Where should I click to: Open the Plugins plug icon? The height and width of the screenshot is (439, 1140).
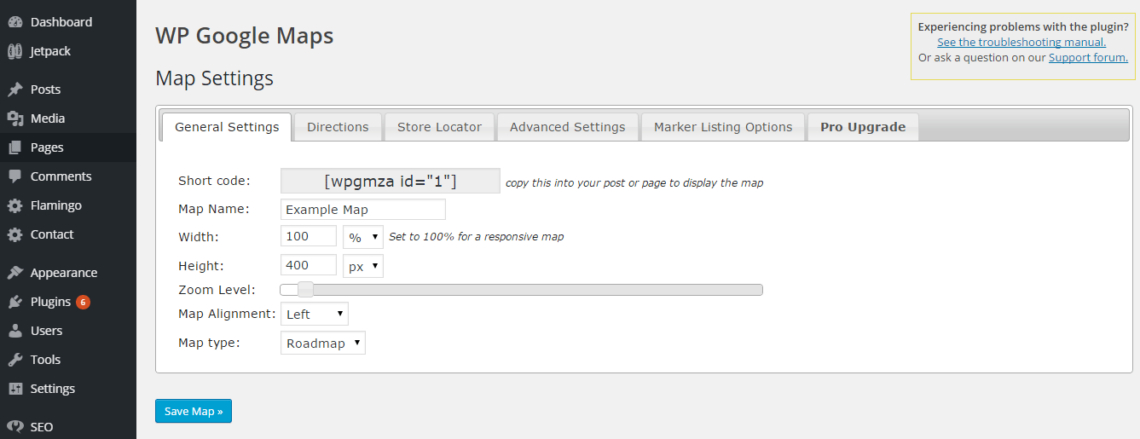pos(15,301)
